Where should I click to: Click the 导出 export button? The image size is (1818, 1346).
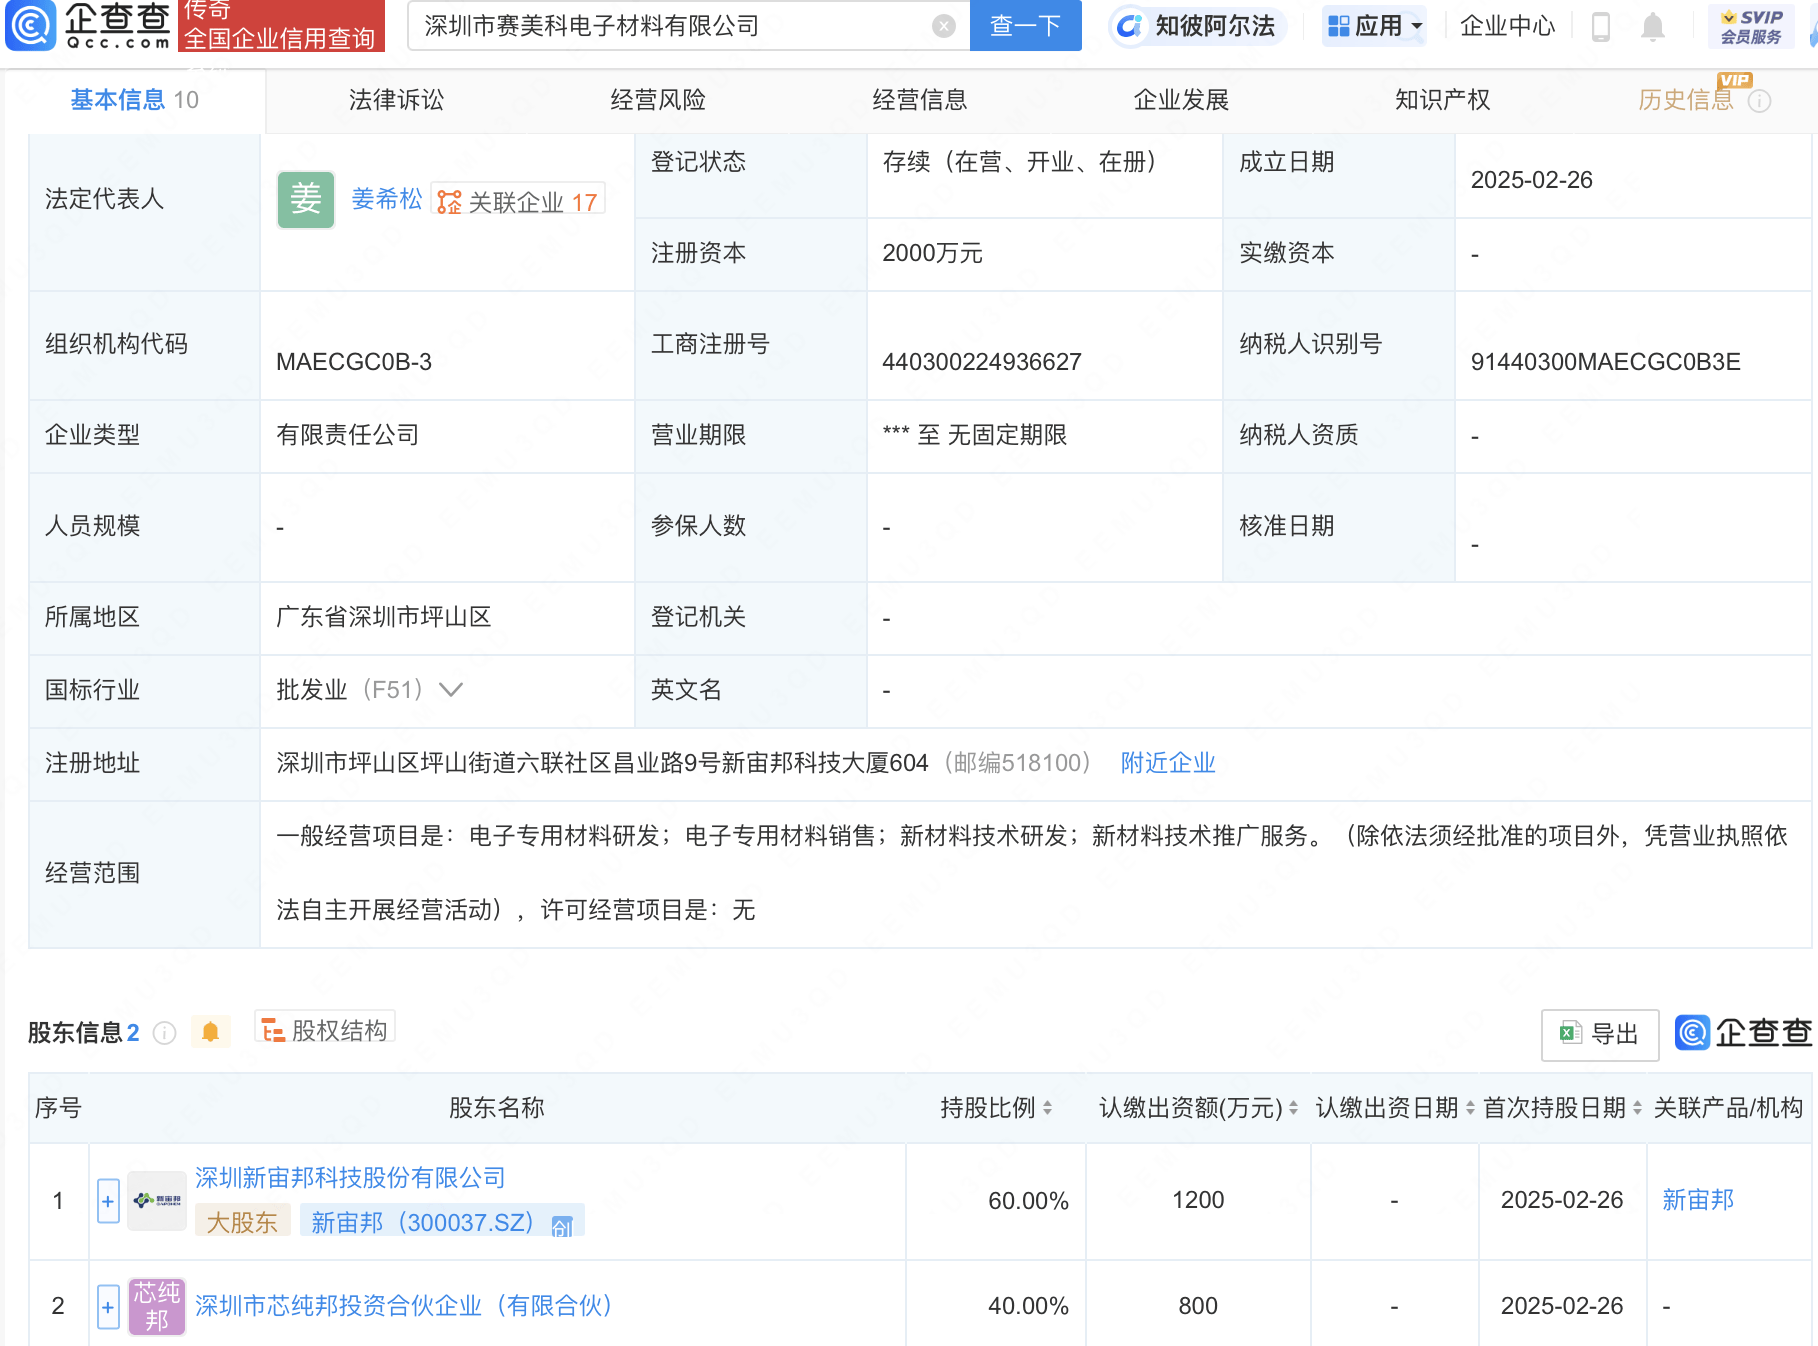coord(1600,1034)
